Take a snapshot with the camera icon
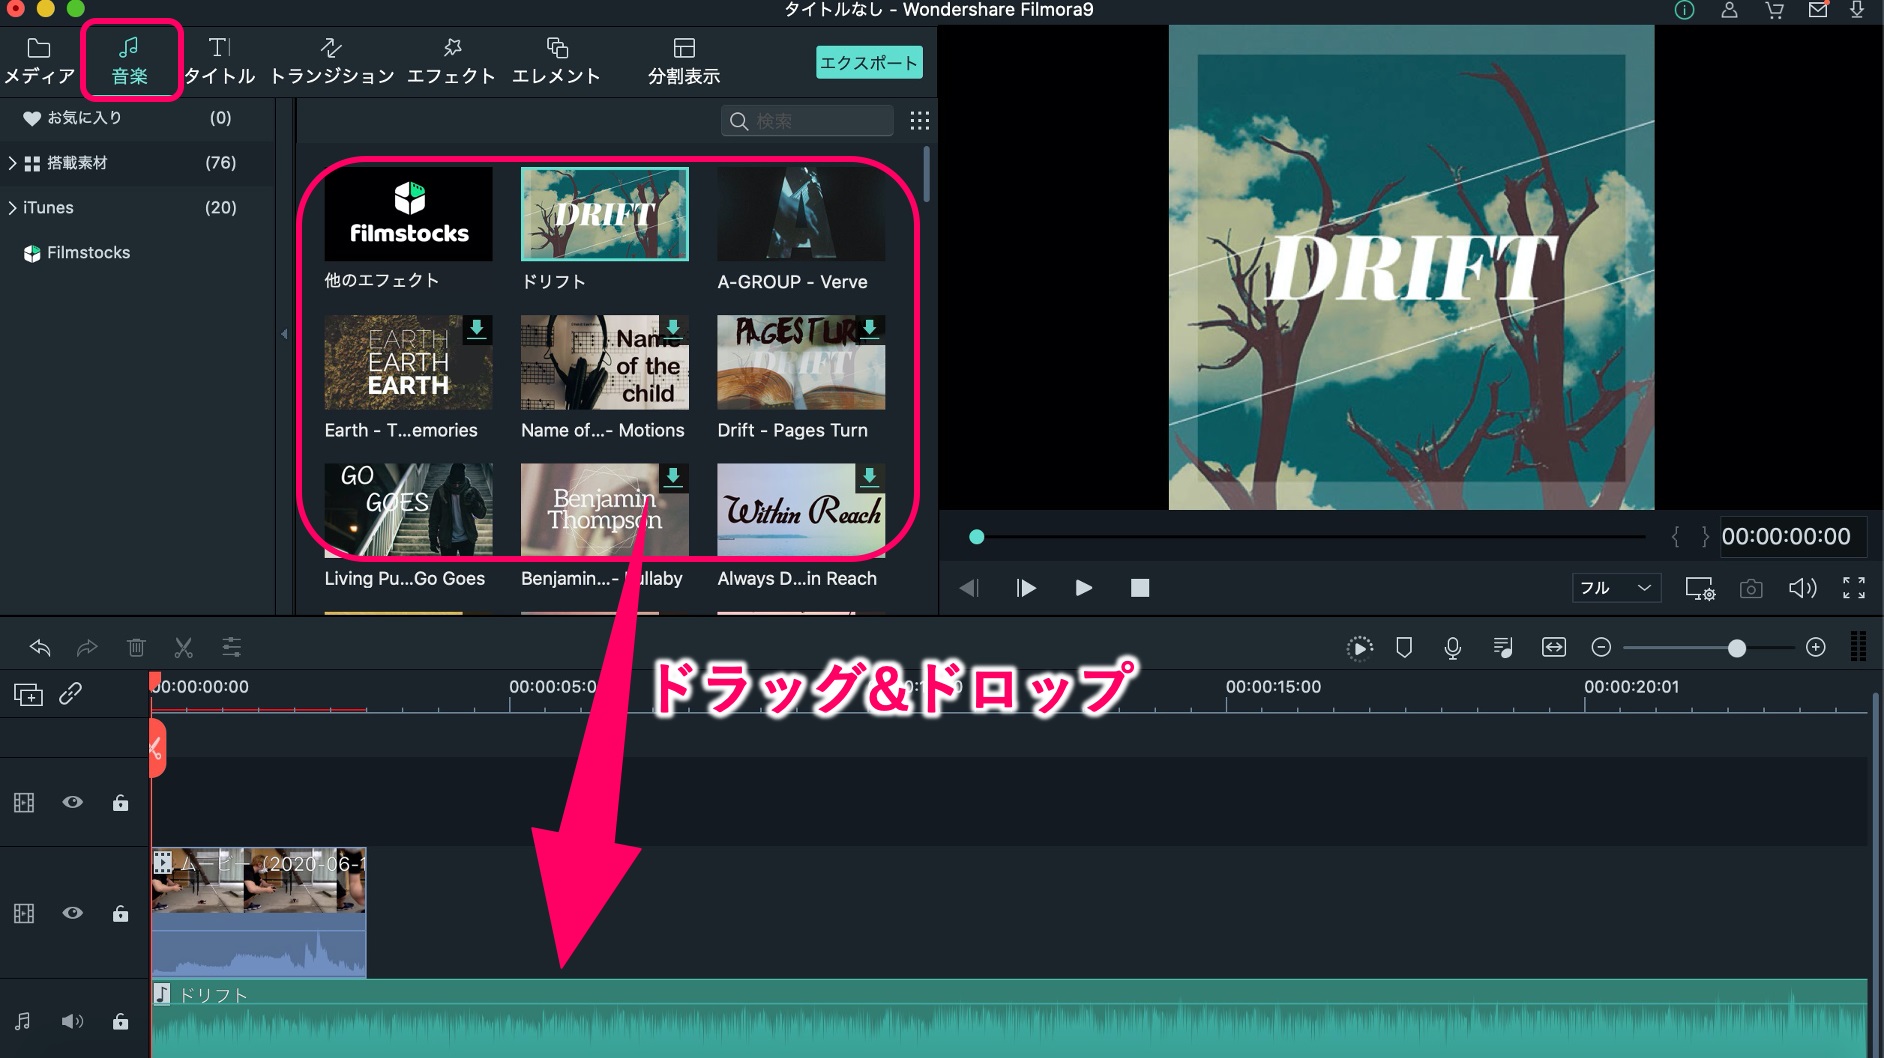The width and height of the screenshot is (1884, 1058). [x=1751, y=588]
